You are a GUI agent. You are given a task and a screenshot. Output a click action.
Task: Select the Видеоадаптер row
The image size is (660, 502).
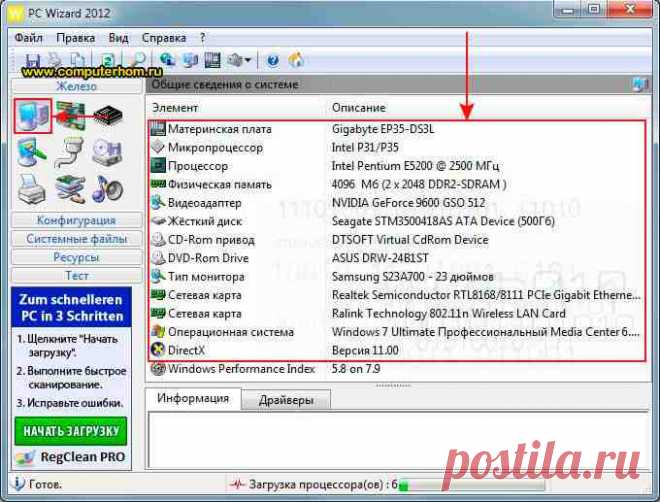click(x=397, y=203)
